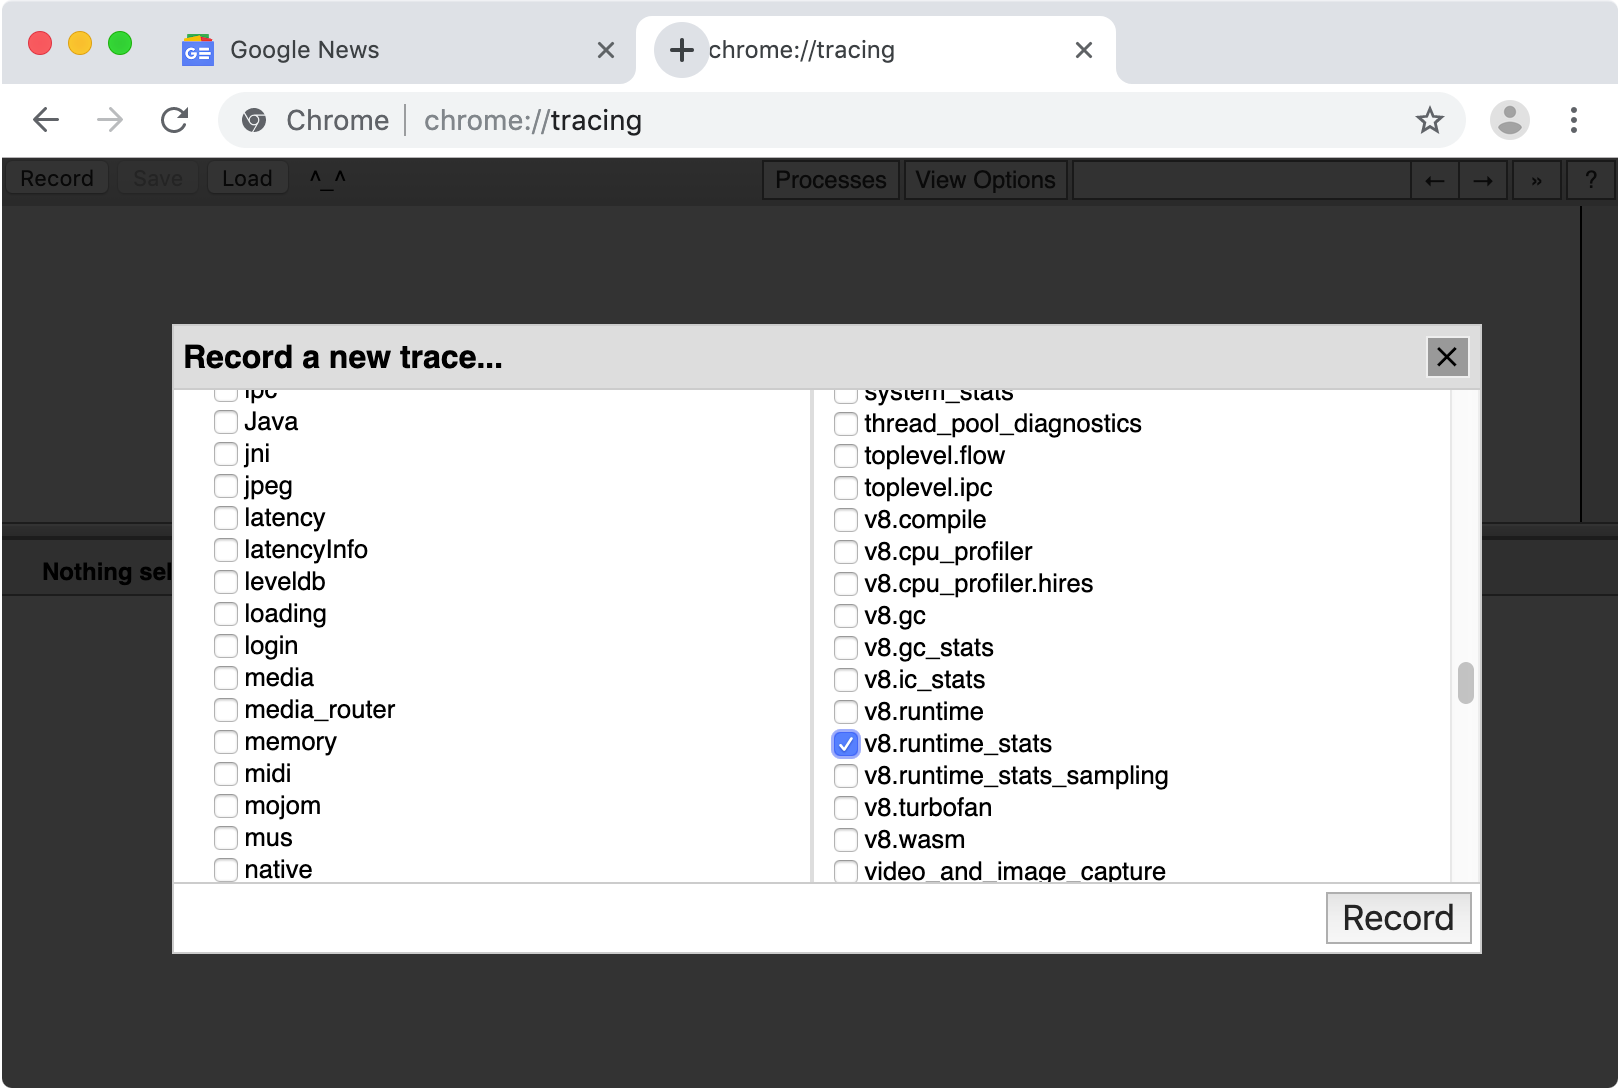Open the Chrome profile avatar icon
The image size is (1618, 1090).
point(1510,120)
